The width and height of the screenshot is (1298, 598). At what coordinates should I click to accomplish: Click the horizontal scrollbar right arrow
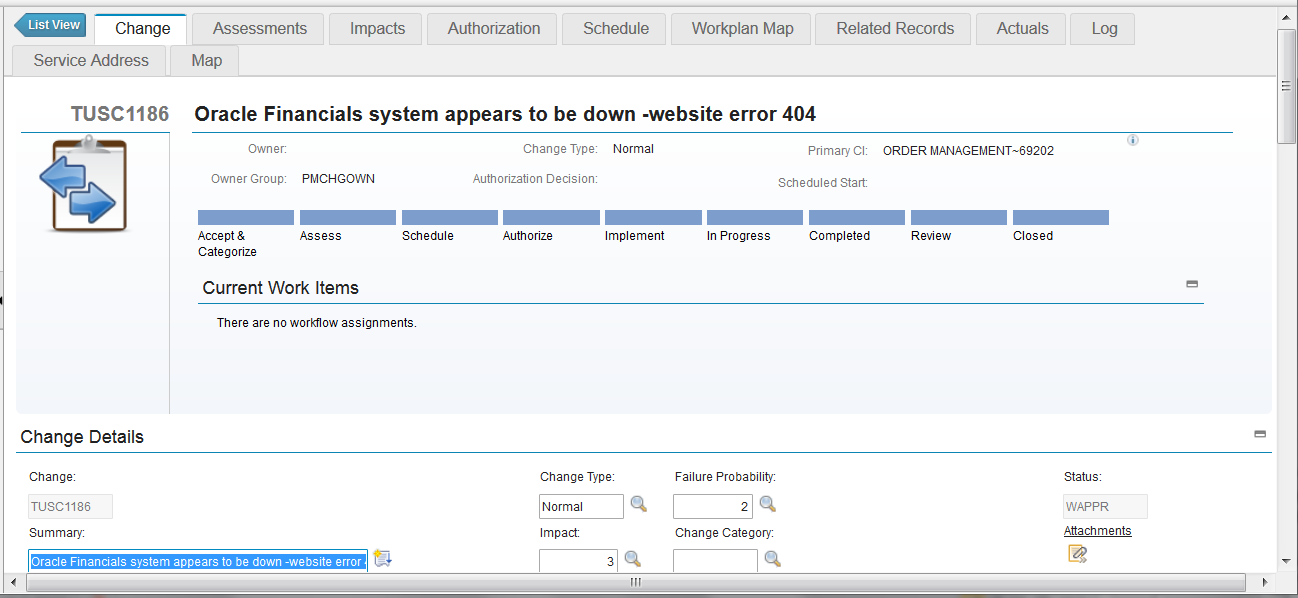coord(1264,582)
